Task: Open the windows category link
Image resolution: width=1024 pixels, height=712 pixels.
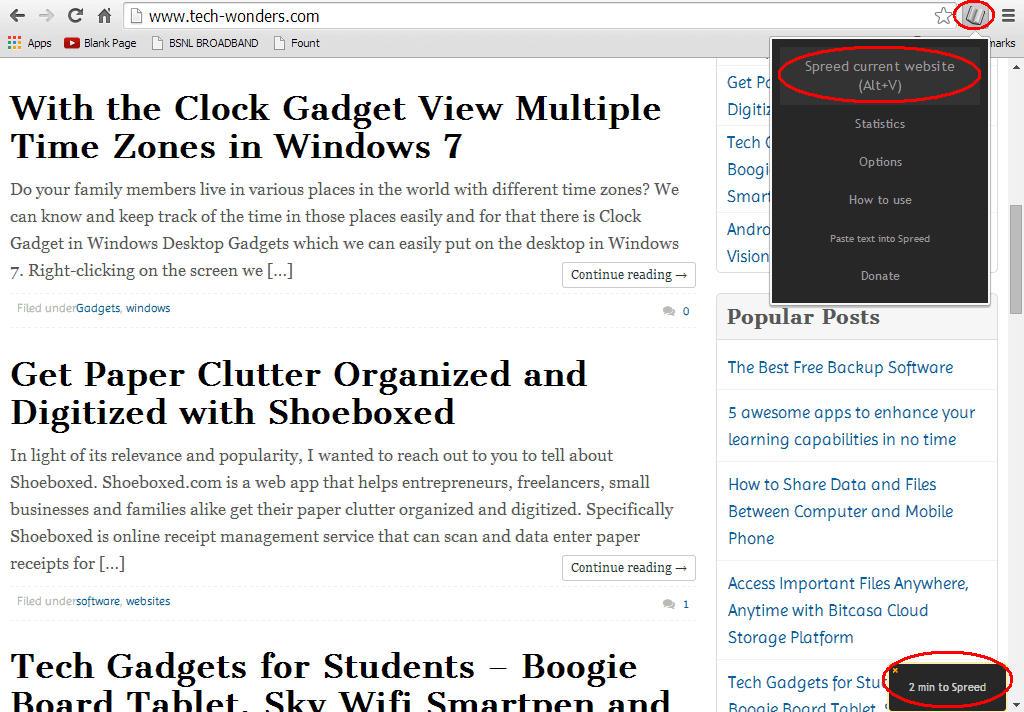Action: (148, 308)
